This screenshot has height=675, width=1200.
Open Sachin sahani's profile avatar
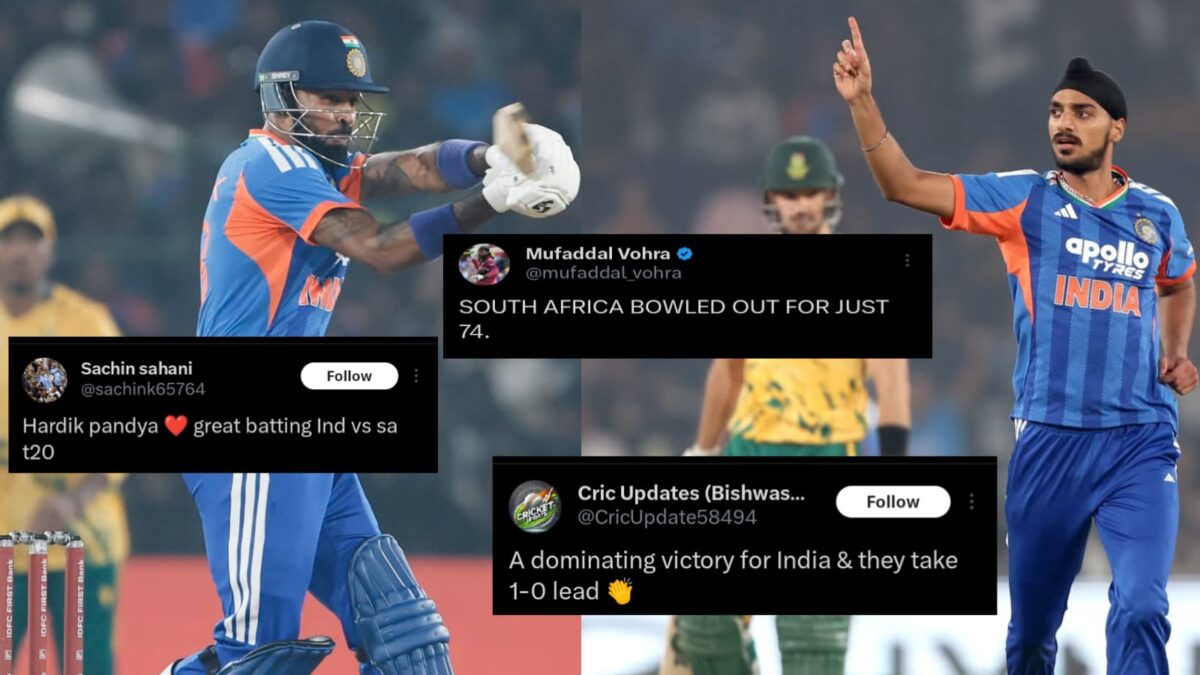(x=44, y=379)
